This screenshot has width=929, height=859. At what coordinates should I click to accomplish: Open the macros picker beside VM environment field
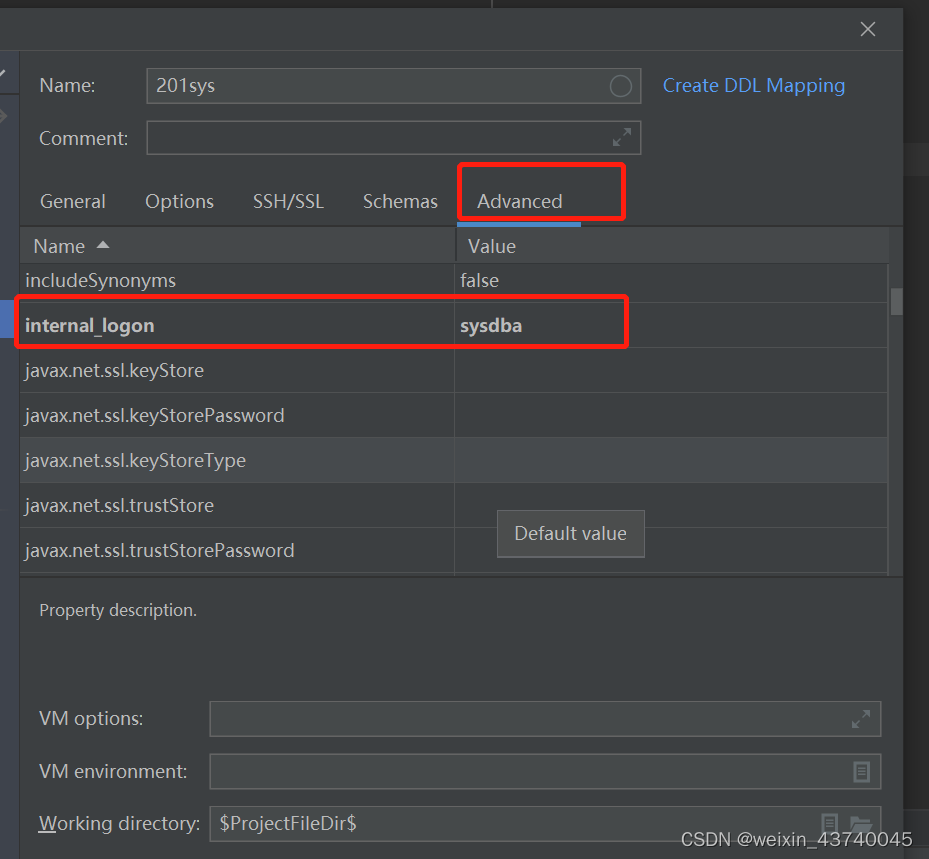tap(862, 771)
